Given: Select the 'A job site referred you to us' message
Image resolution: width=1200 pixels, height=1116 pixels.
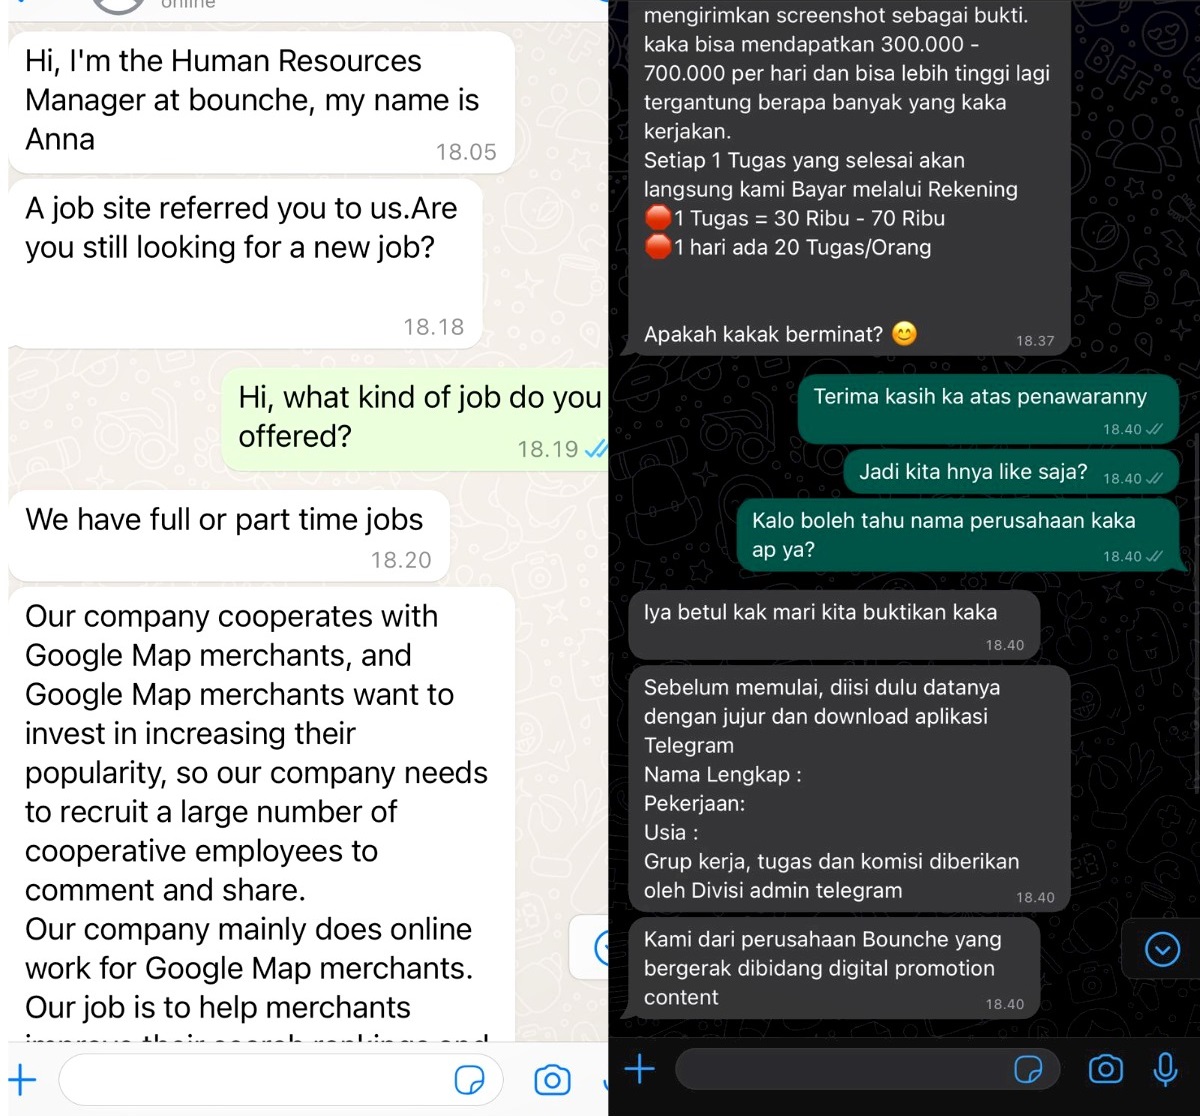Looking at the screenshot, I should pyautogui.click(x=245, y=263).
